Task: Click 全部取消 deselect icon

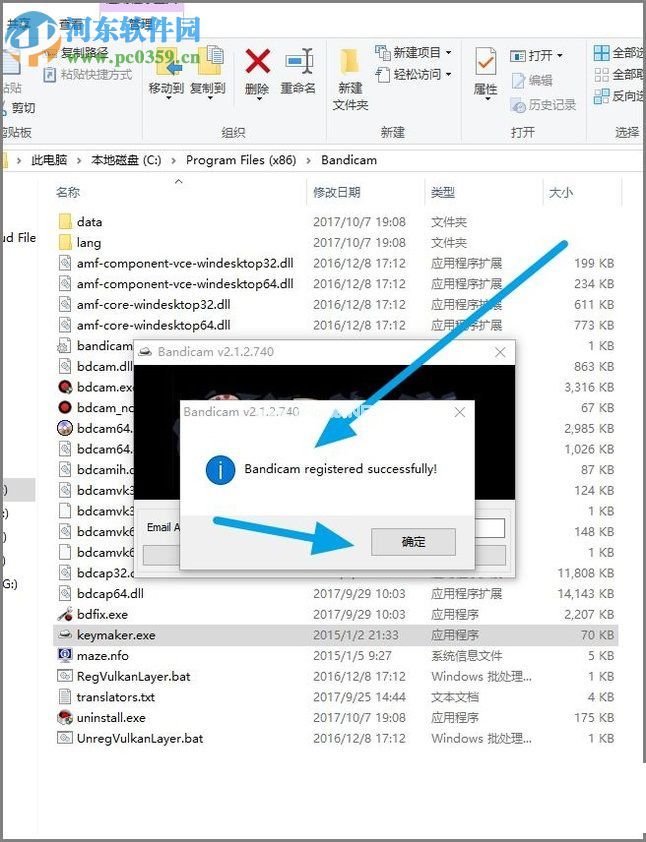Action: click(x=601, y=75)
